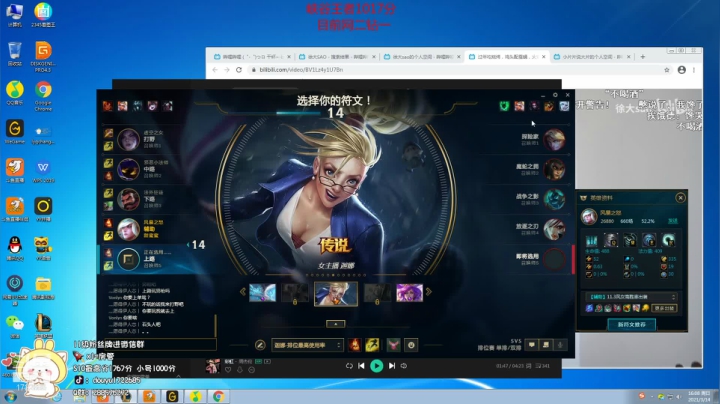Open the notes button beside the chat bubble

click(546, 345)
